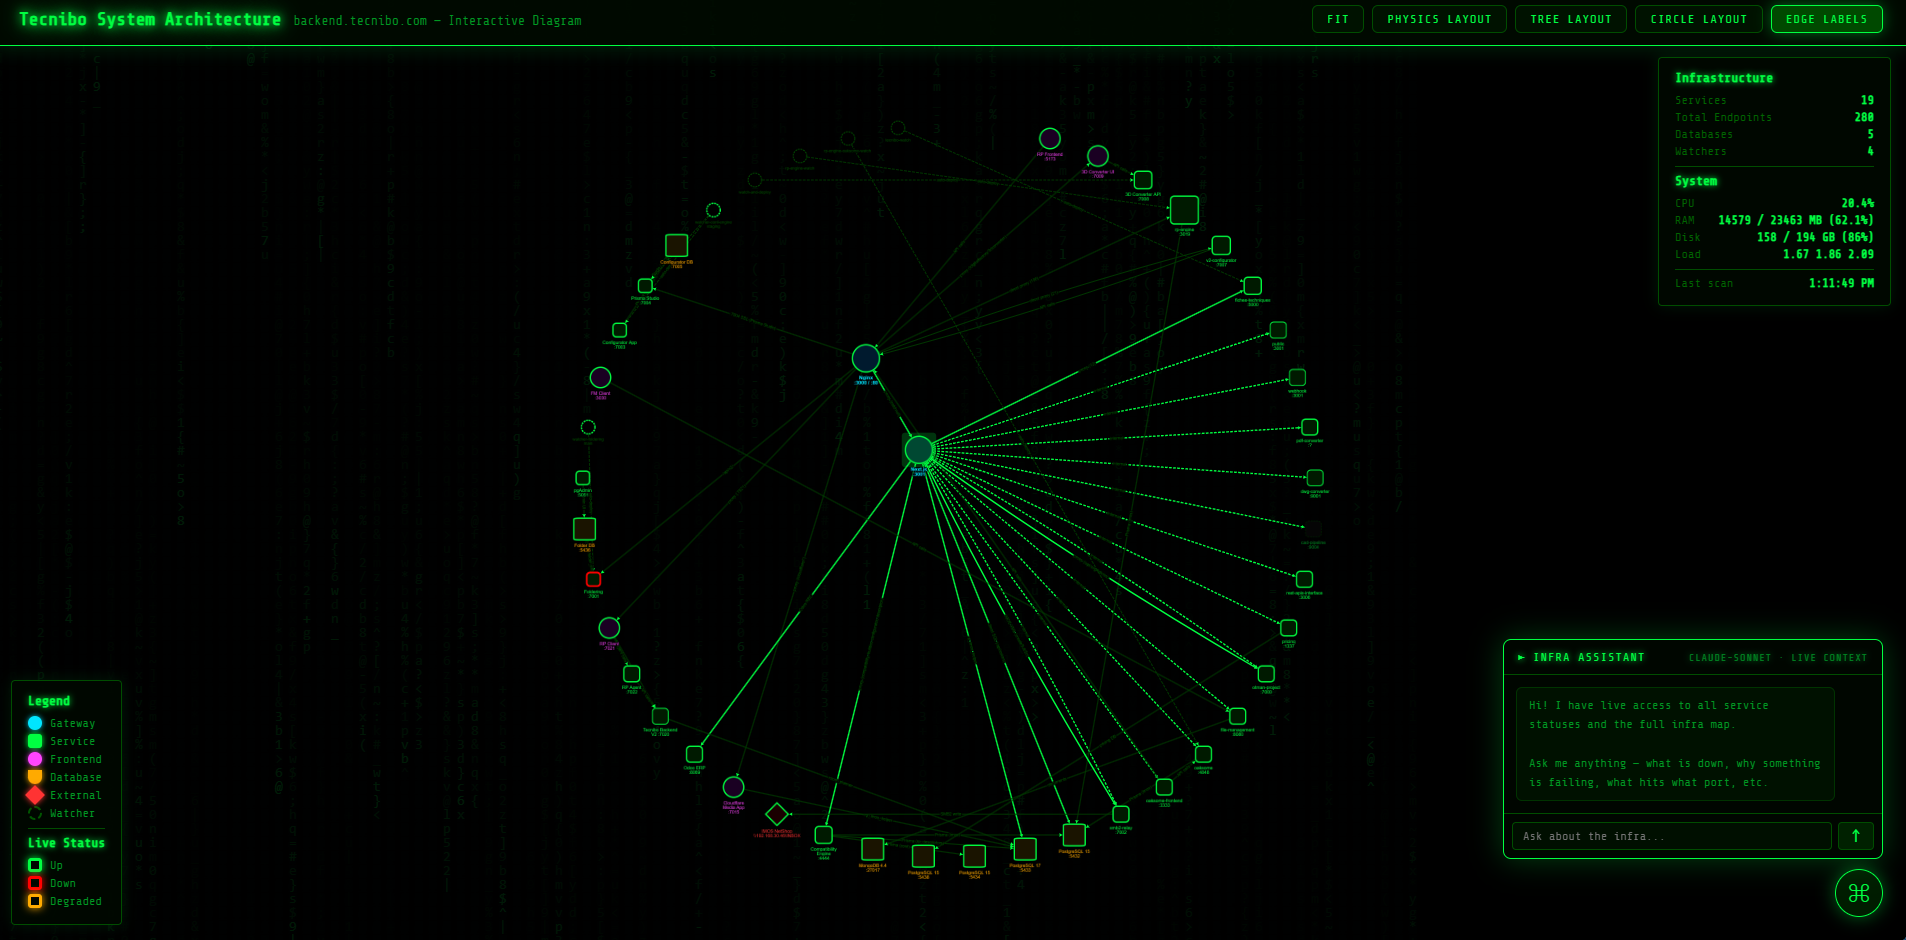
Task: Click the Up status legend entry
Action: click(45, 865)
